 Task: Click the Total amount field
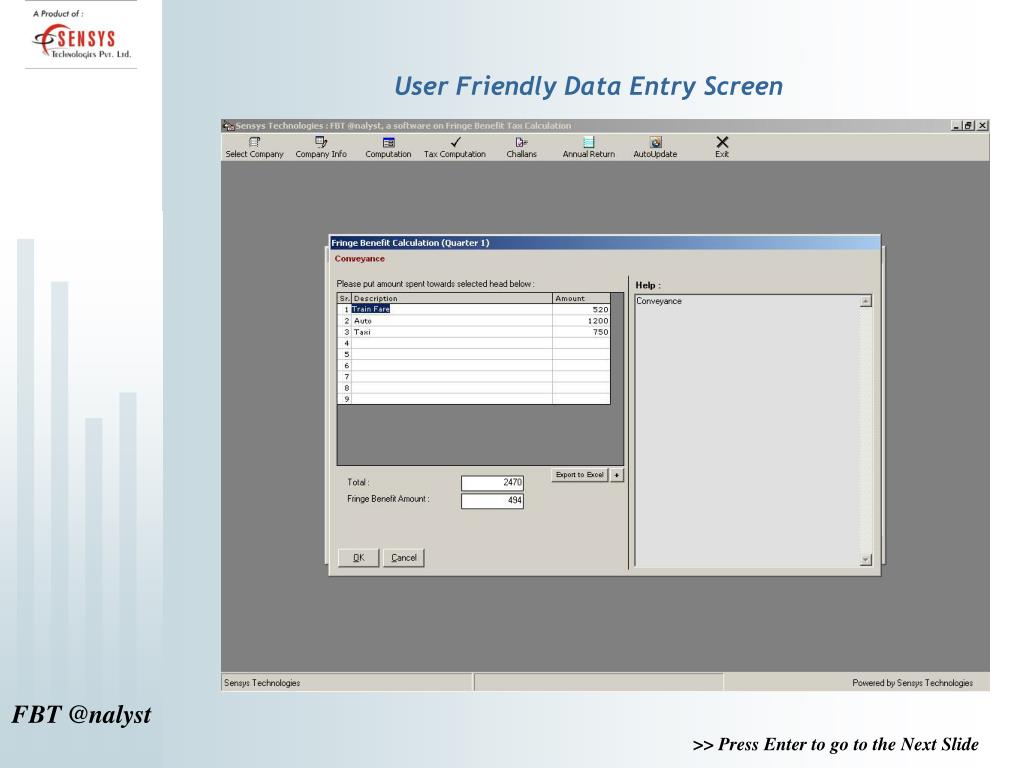click(492, 483)
